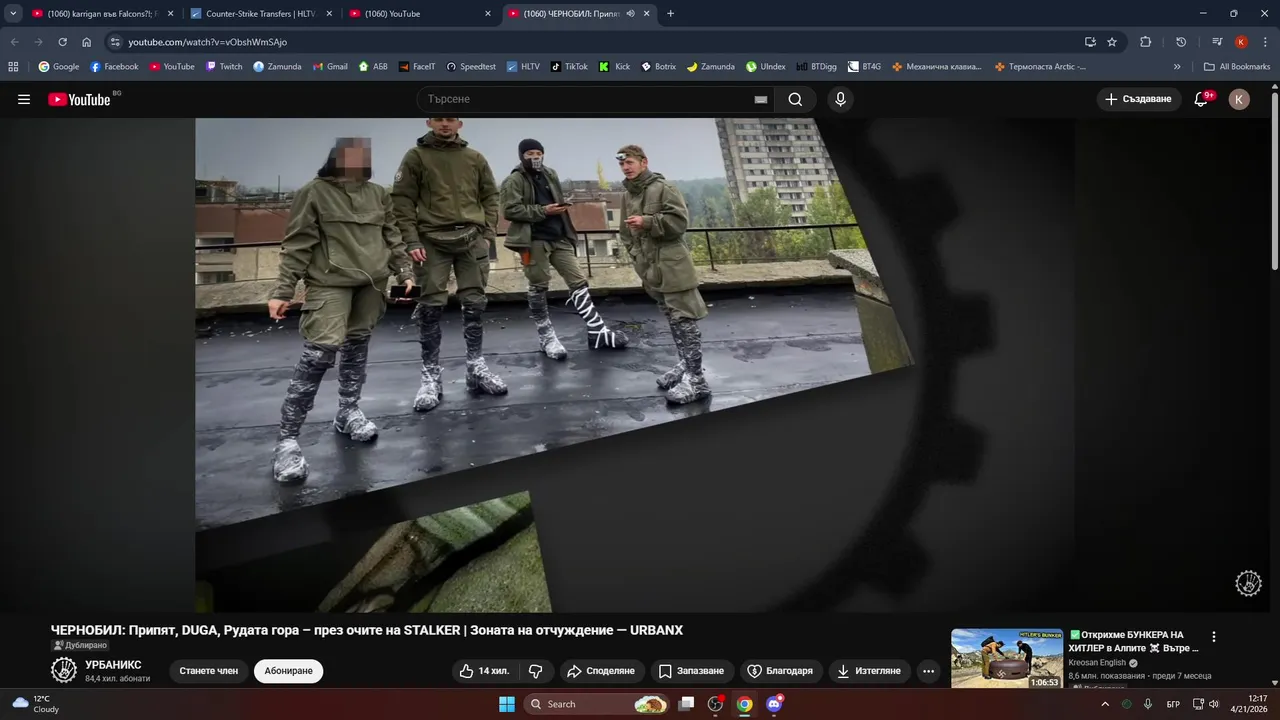1280x720 pixels.
Task: Open Kreosan English channel link
Action: click(1097, 662)
